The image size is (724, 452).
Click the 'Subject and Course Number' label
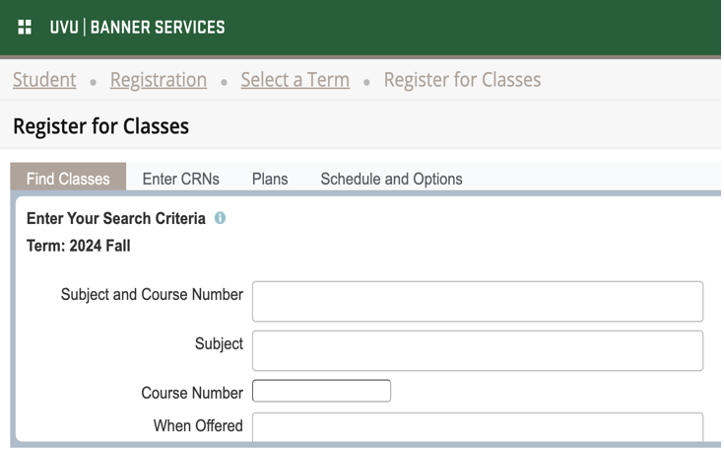click(x=152, y=295)
